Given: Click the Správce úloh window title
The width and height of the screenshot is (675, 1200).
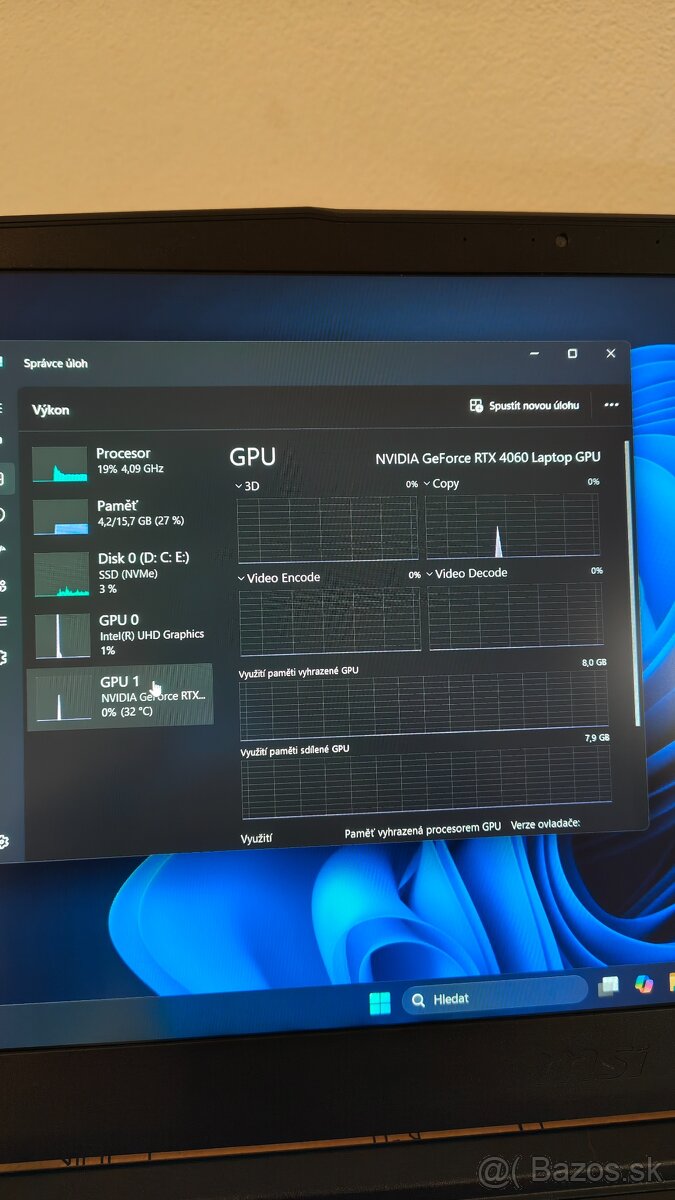Looking at the screenshot, I should [56, 363].
